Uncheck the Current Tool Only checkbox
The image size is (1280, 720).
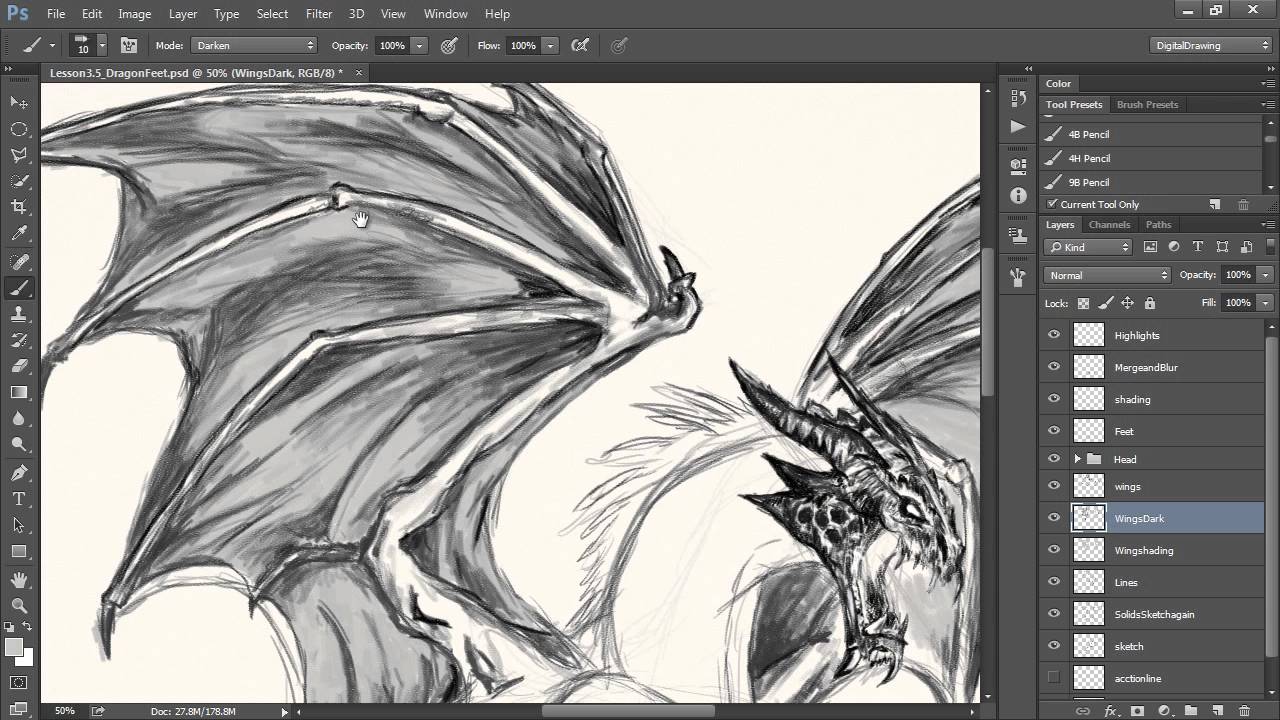pos(1050,204)
